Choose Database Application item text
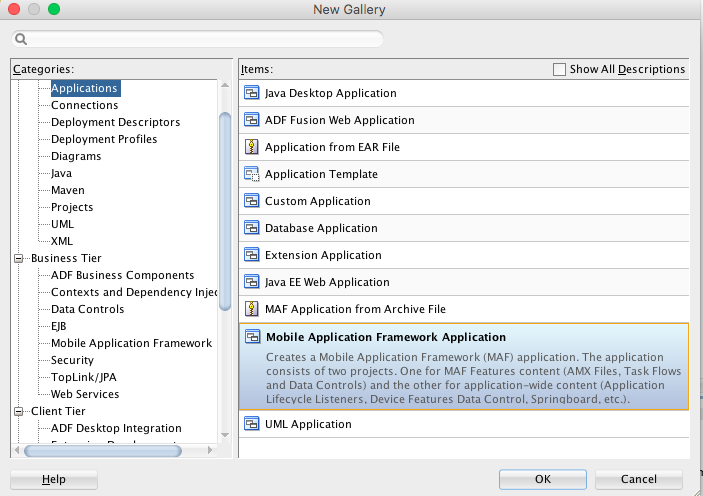 coord(321,228)
